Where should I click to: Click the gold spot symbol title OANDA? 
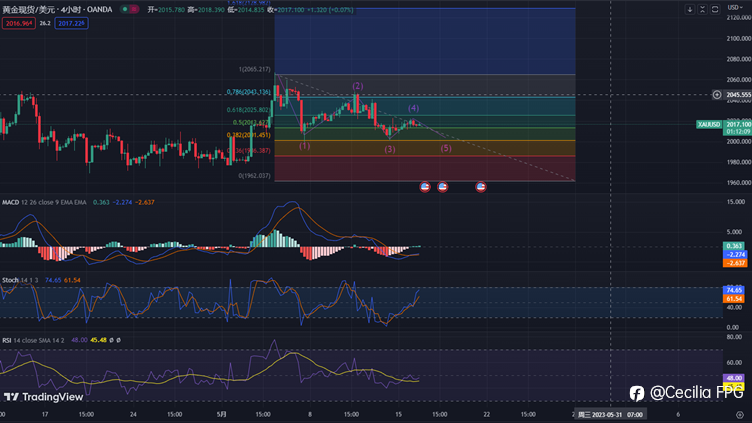[x=57, y=9]
